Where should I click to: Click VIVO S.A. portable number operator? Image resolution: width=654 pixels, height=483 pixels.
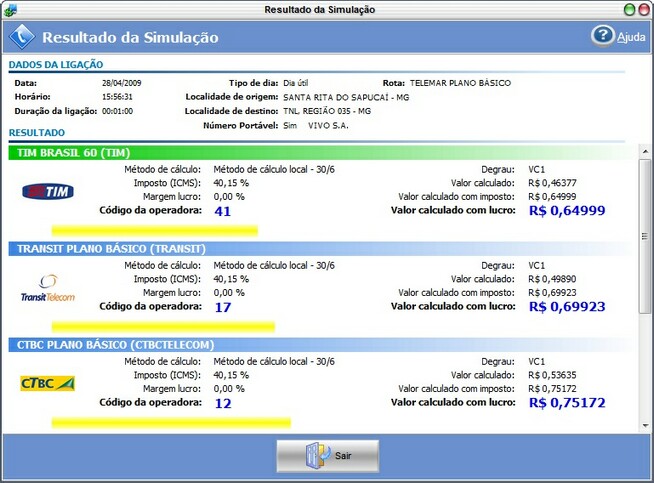[328, 126]
